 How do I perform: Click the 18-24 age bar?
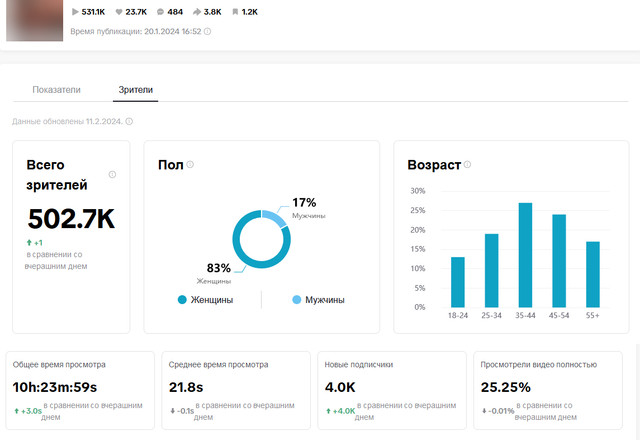tap(458, 282)
